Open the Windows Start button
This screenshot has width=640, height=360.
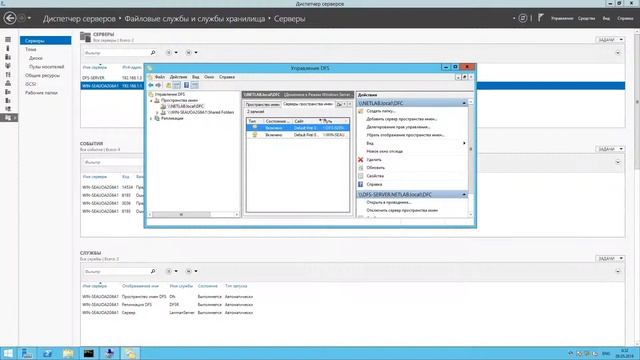pyautogui.click(x=8, y=353)
